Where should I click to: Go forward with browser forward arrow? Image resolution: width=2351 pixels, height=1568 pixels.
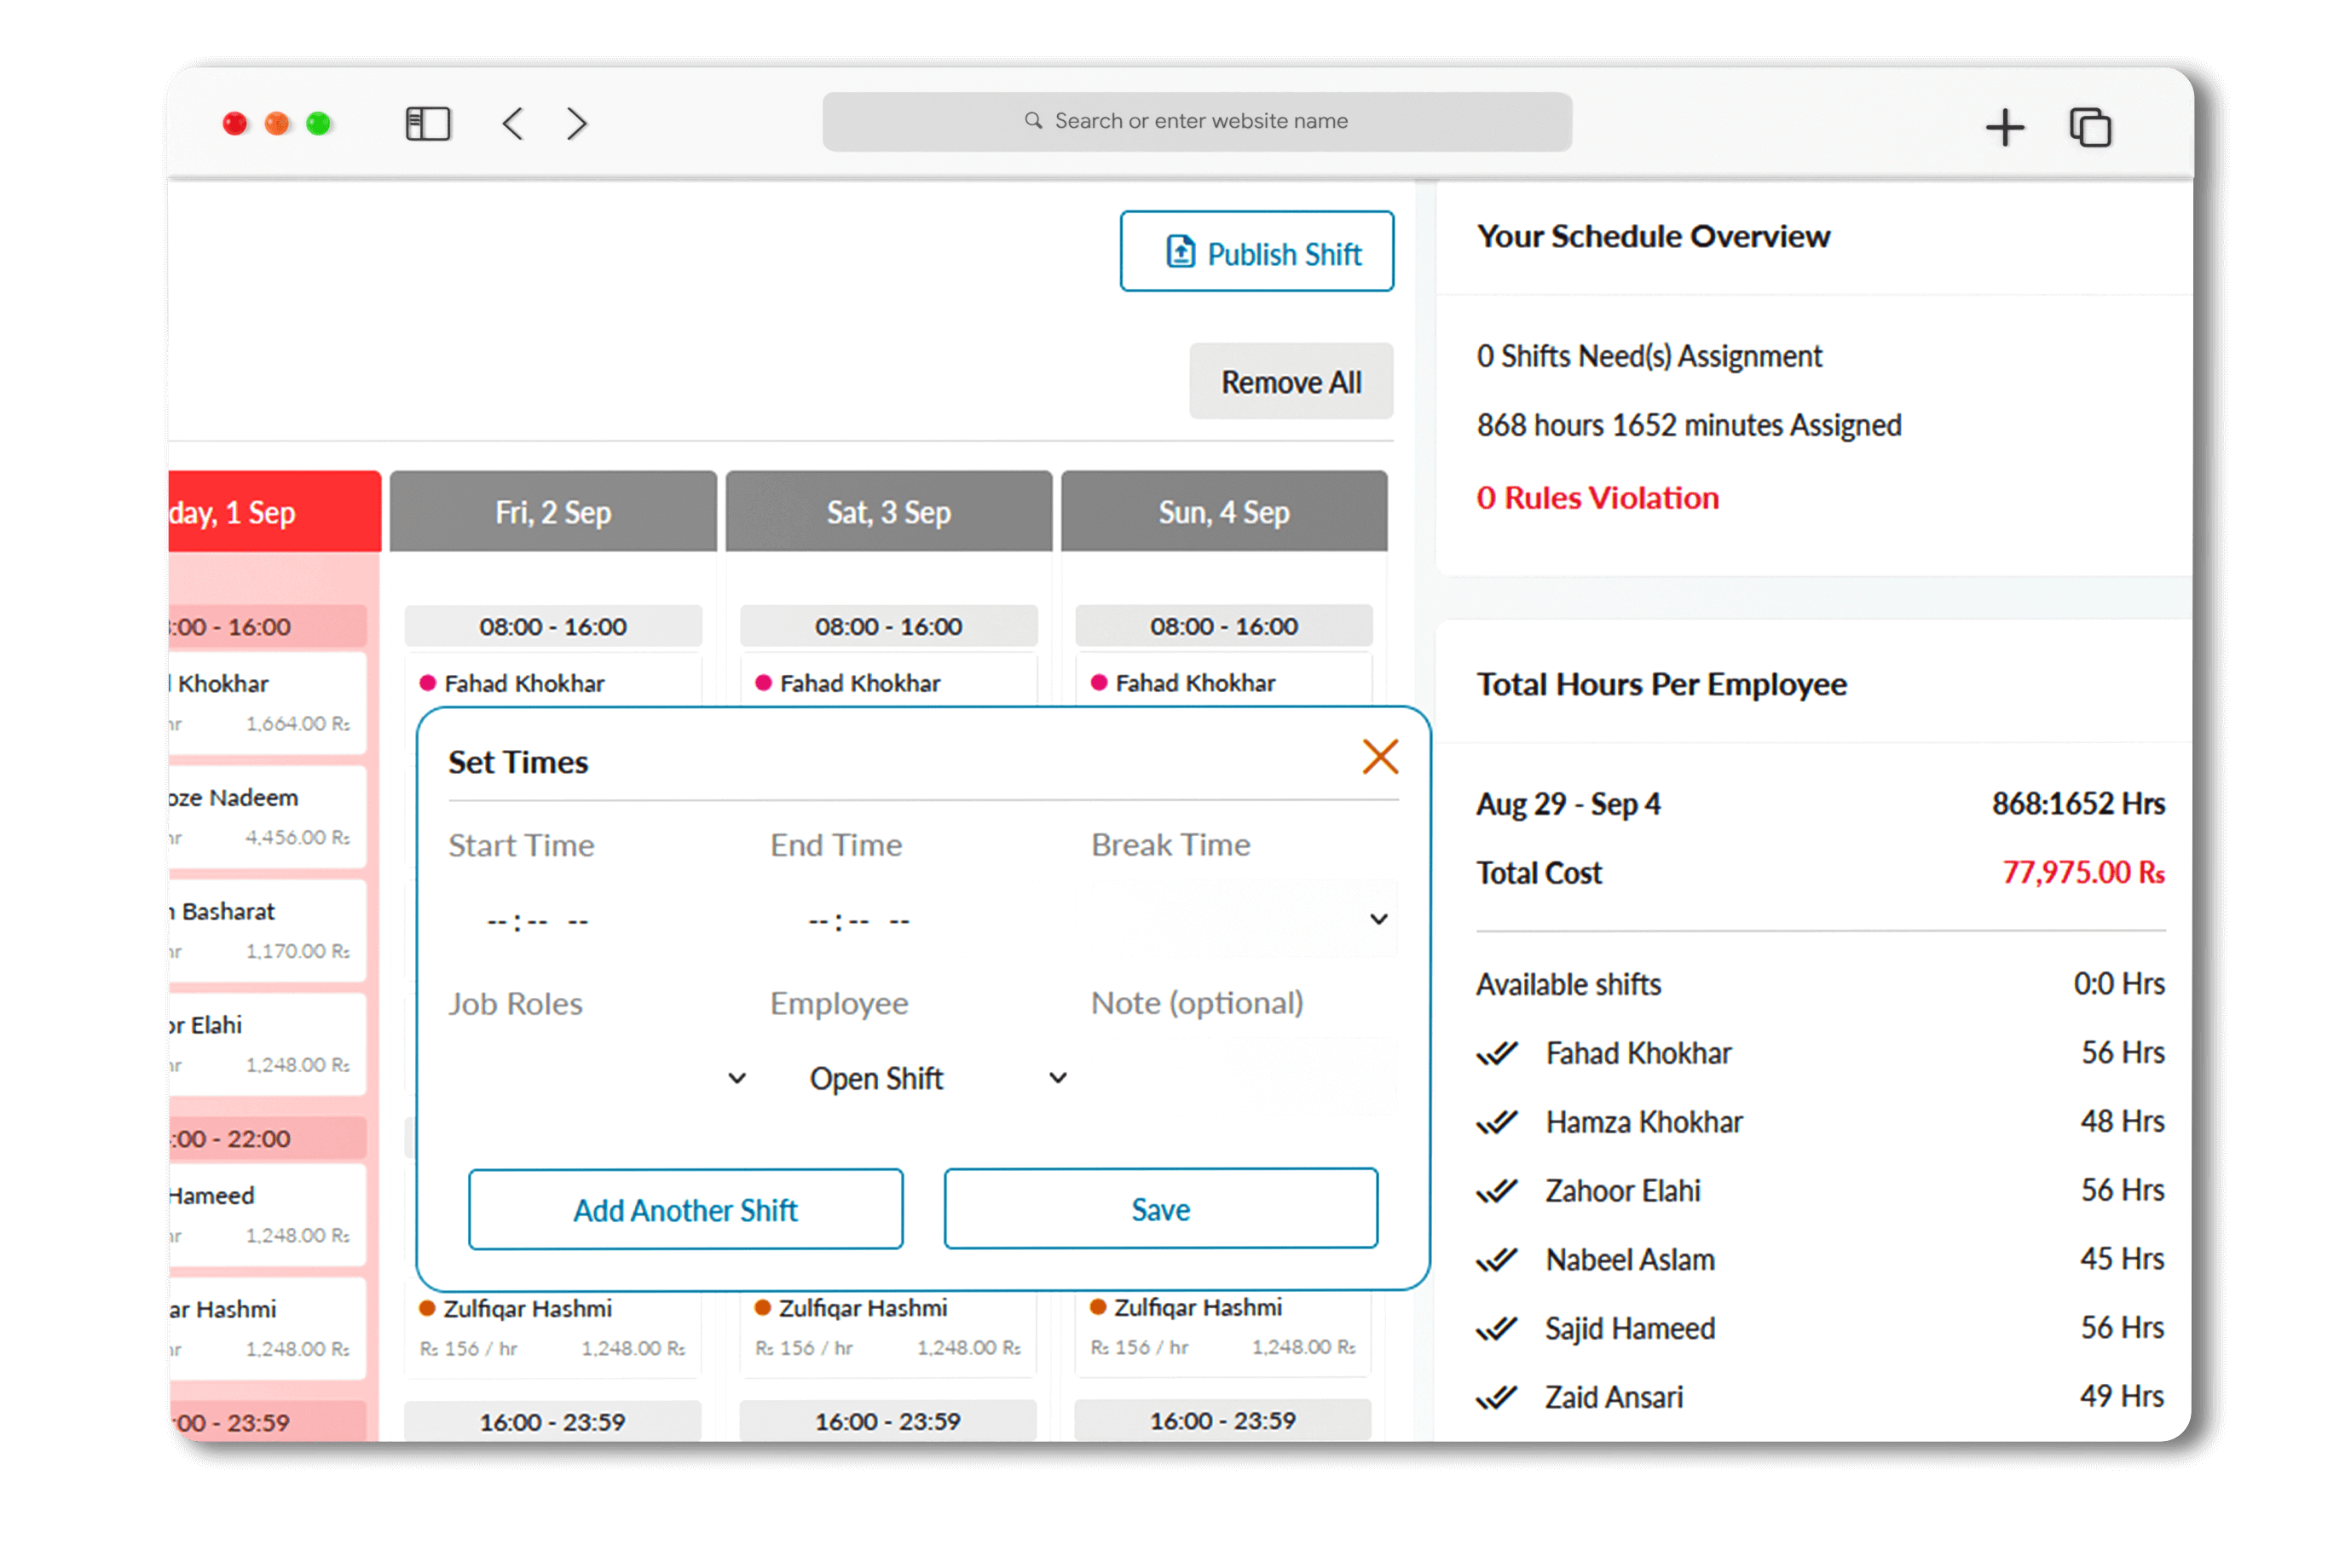pos(576,124)
